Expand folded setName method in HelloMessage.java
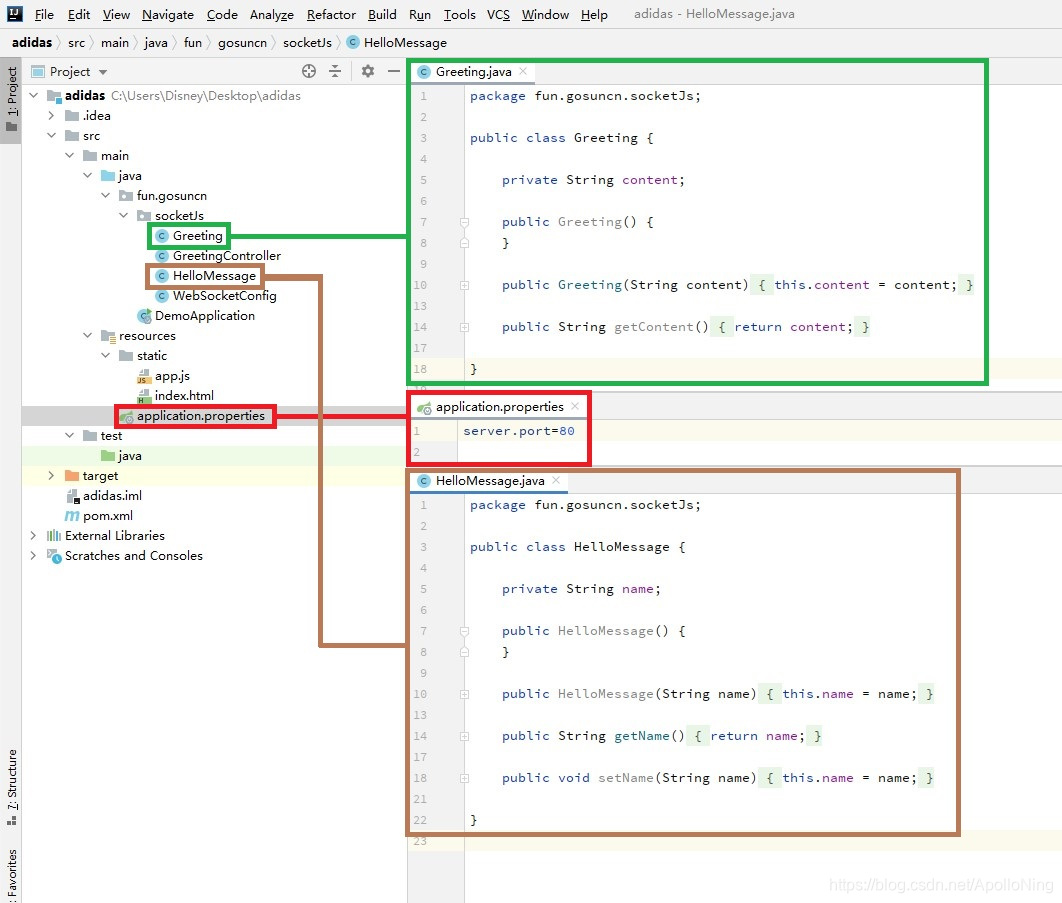 tap(465, 778)
